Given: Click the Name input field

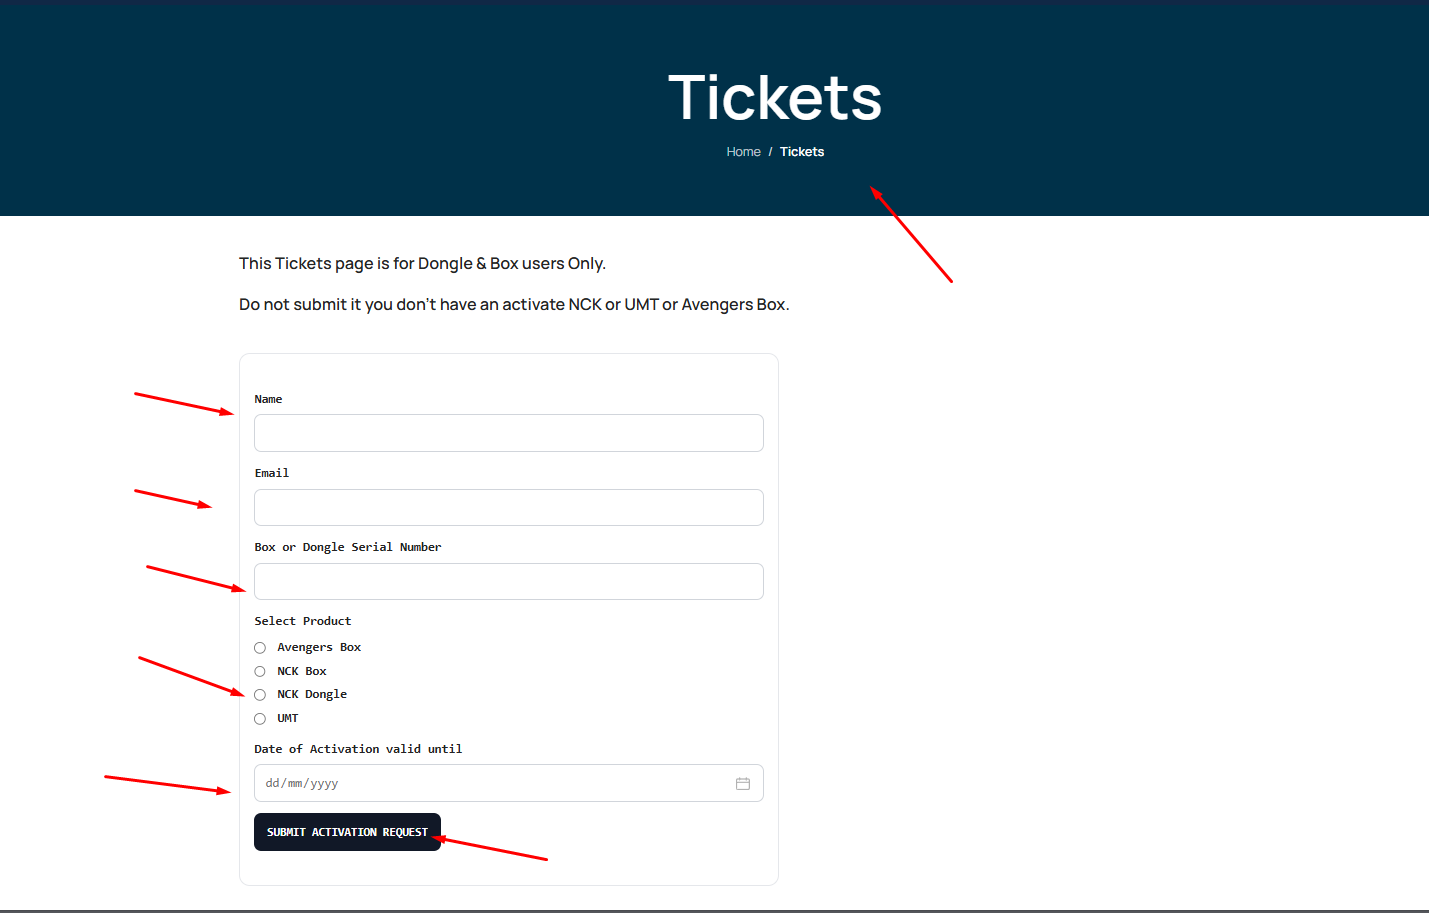Looking at the screenshot, I should pos(508,433).
